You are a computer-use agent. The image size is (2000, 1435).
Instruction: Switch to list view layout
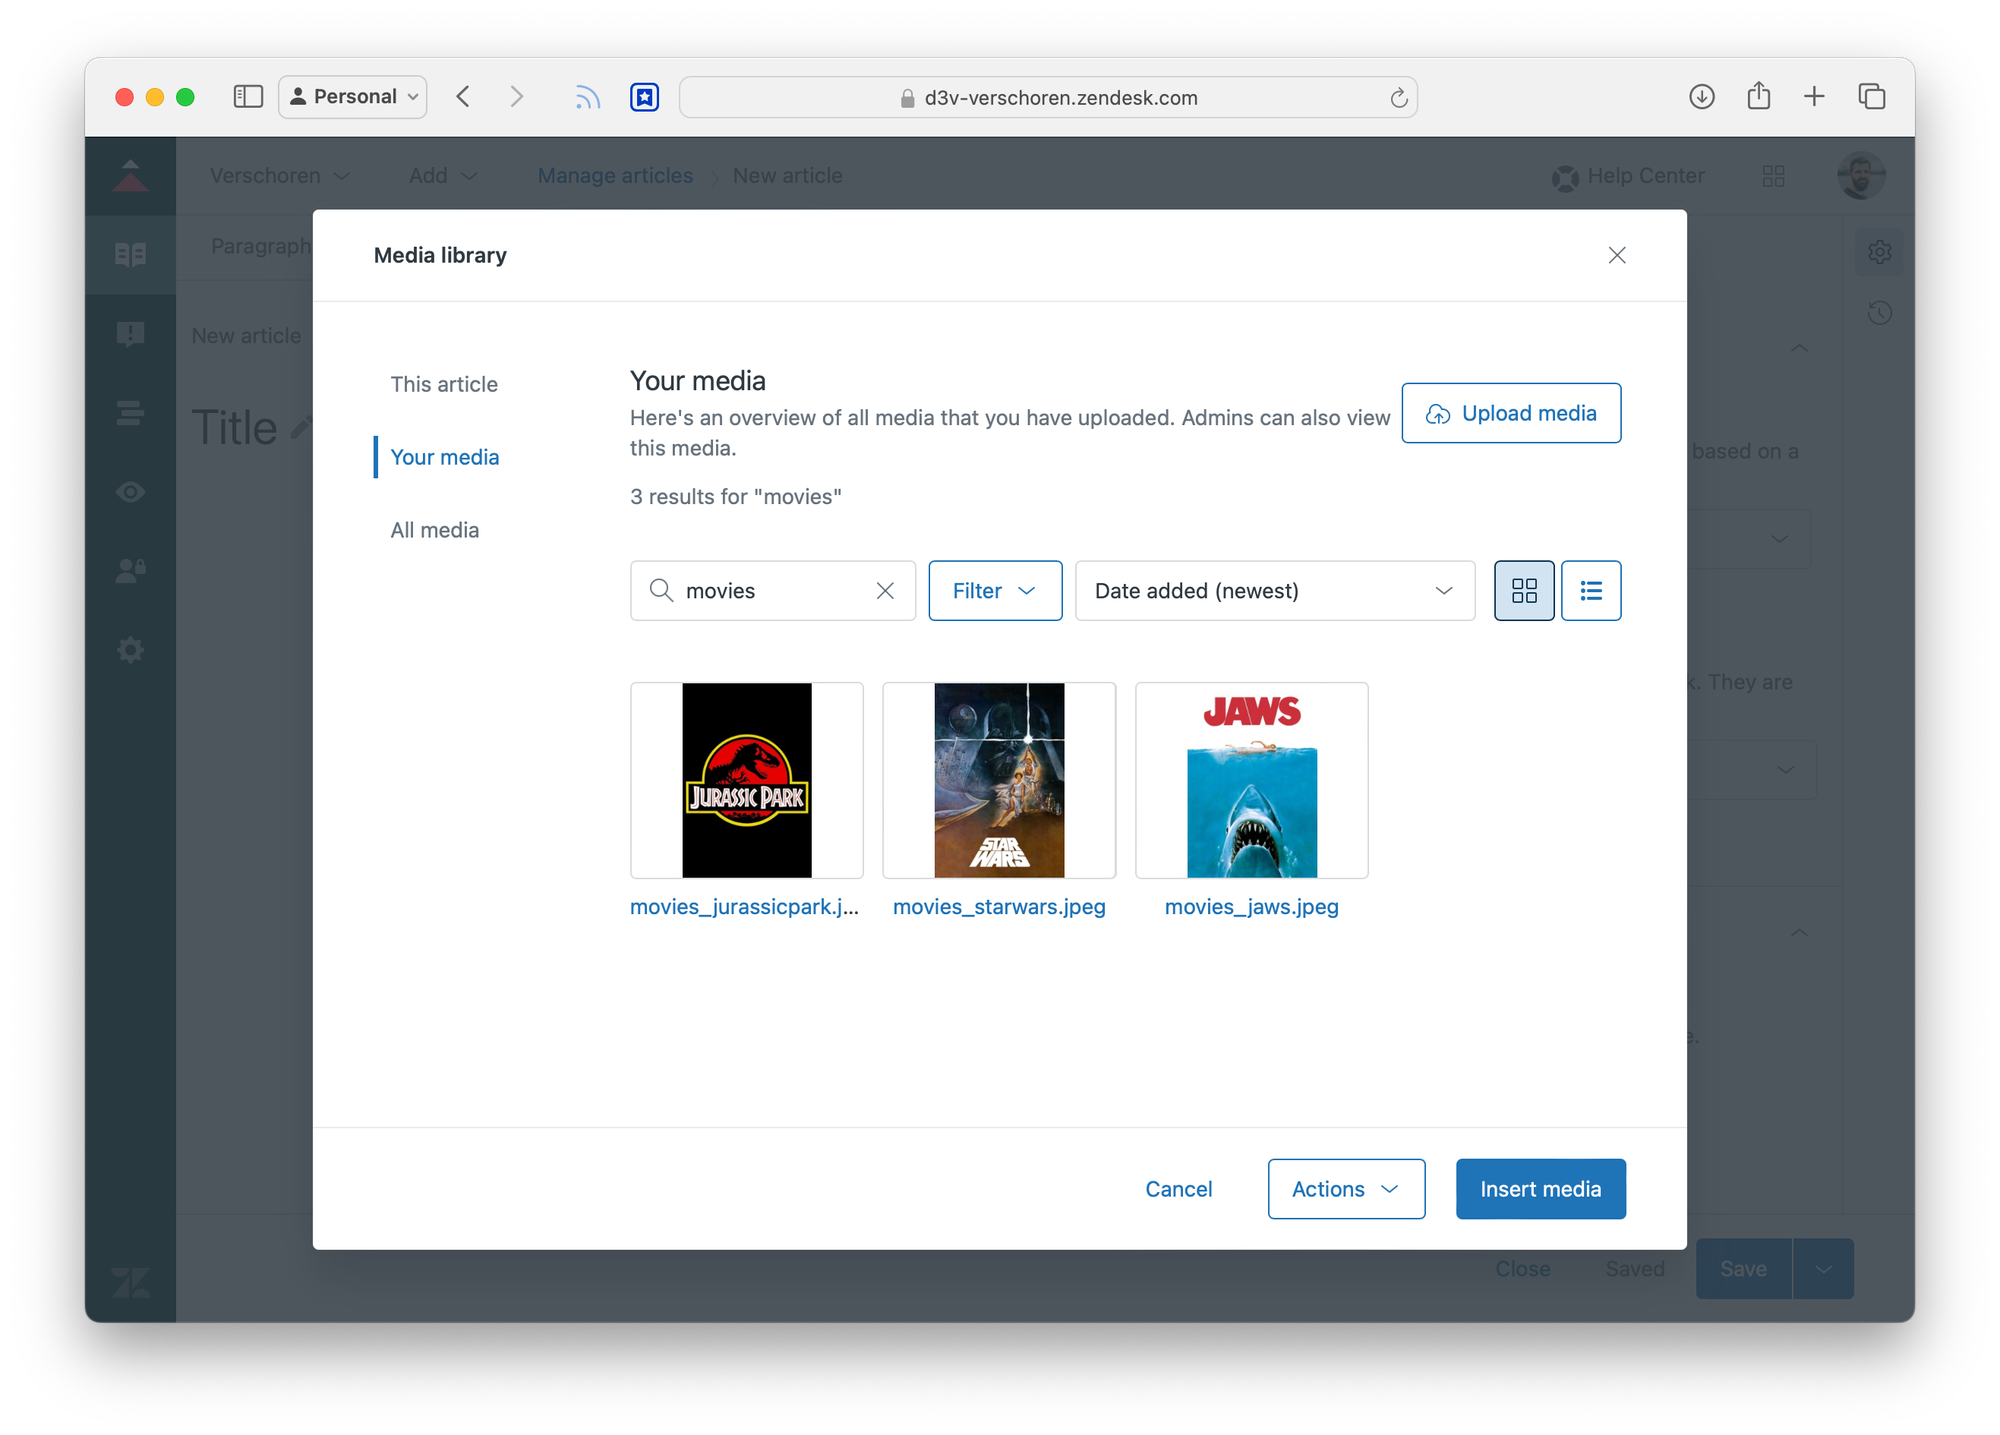[1590, 591]
